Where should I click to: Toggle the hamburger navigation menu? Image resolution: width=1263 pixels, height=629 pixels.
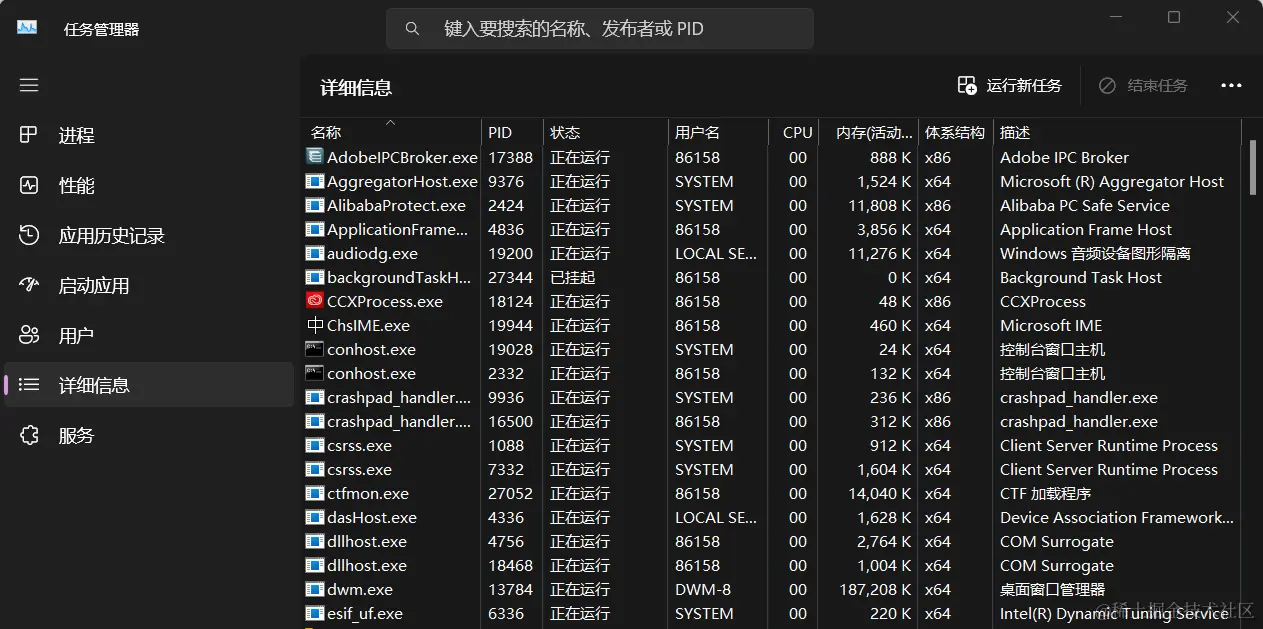coord(29,85)
